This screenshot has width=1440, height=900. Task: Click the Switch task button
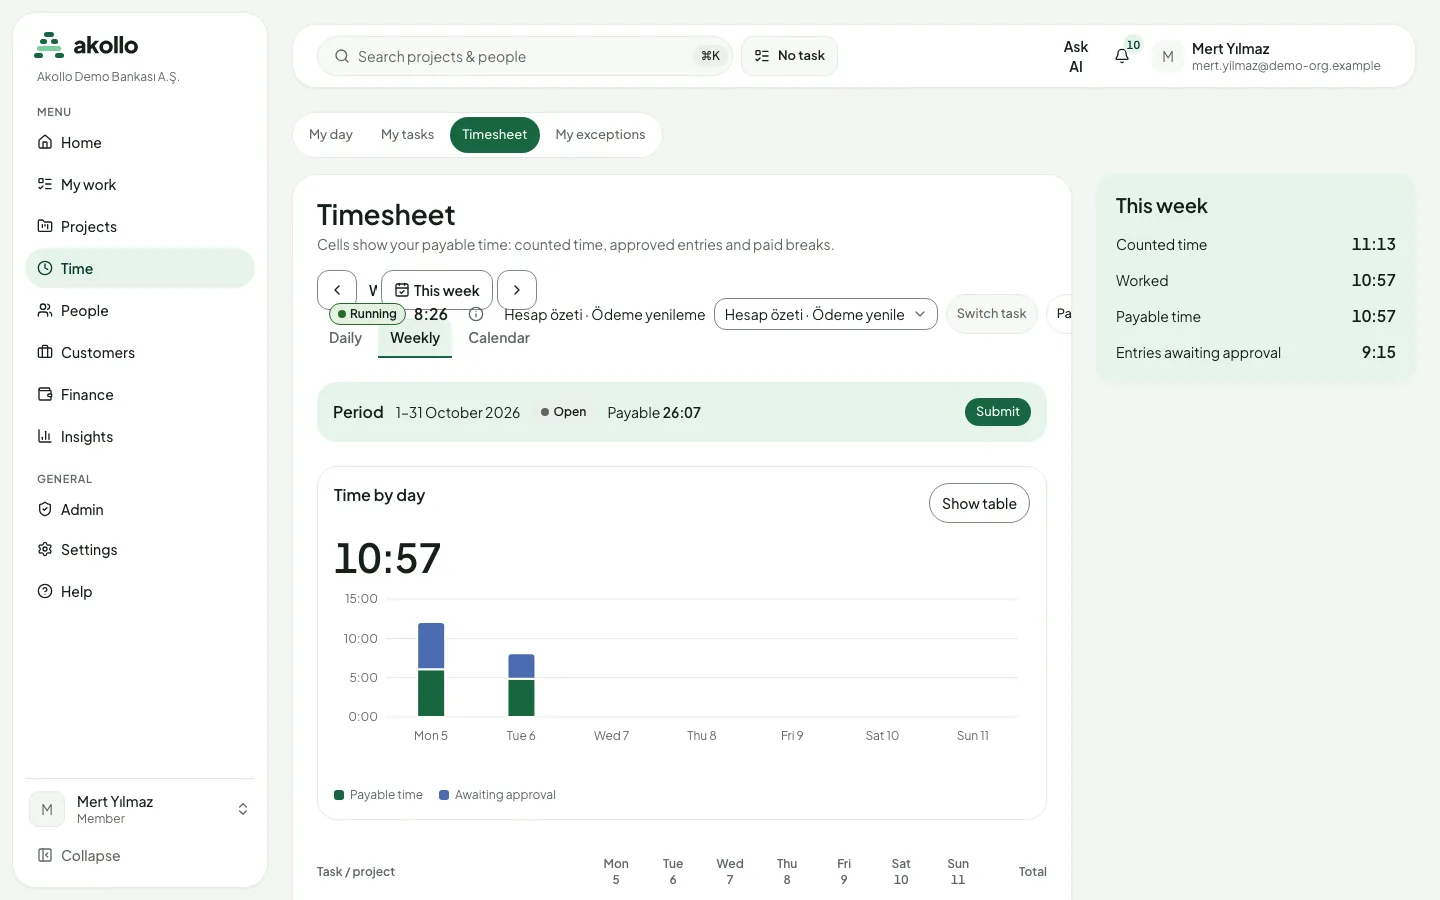[991, 314]
